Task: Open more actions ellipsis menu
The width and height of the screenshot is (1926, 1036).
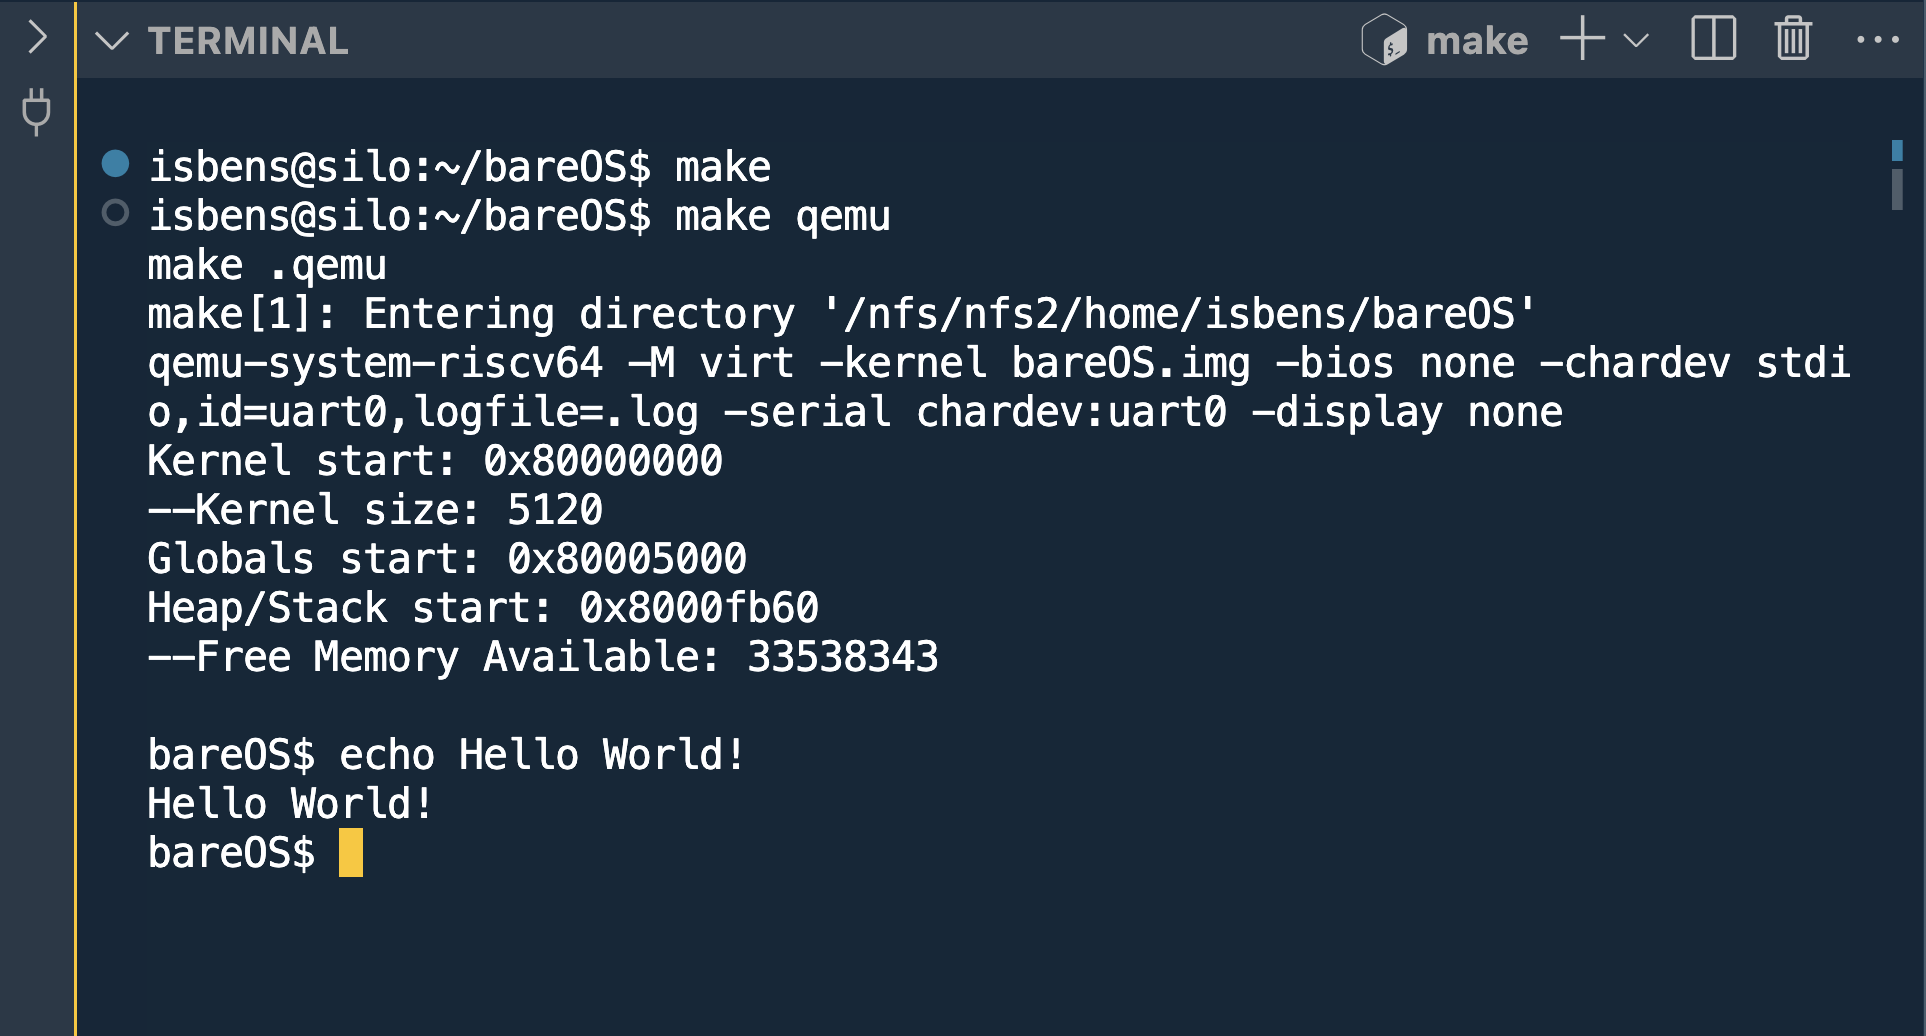Action: tap(1877, 40)
